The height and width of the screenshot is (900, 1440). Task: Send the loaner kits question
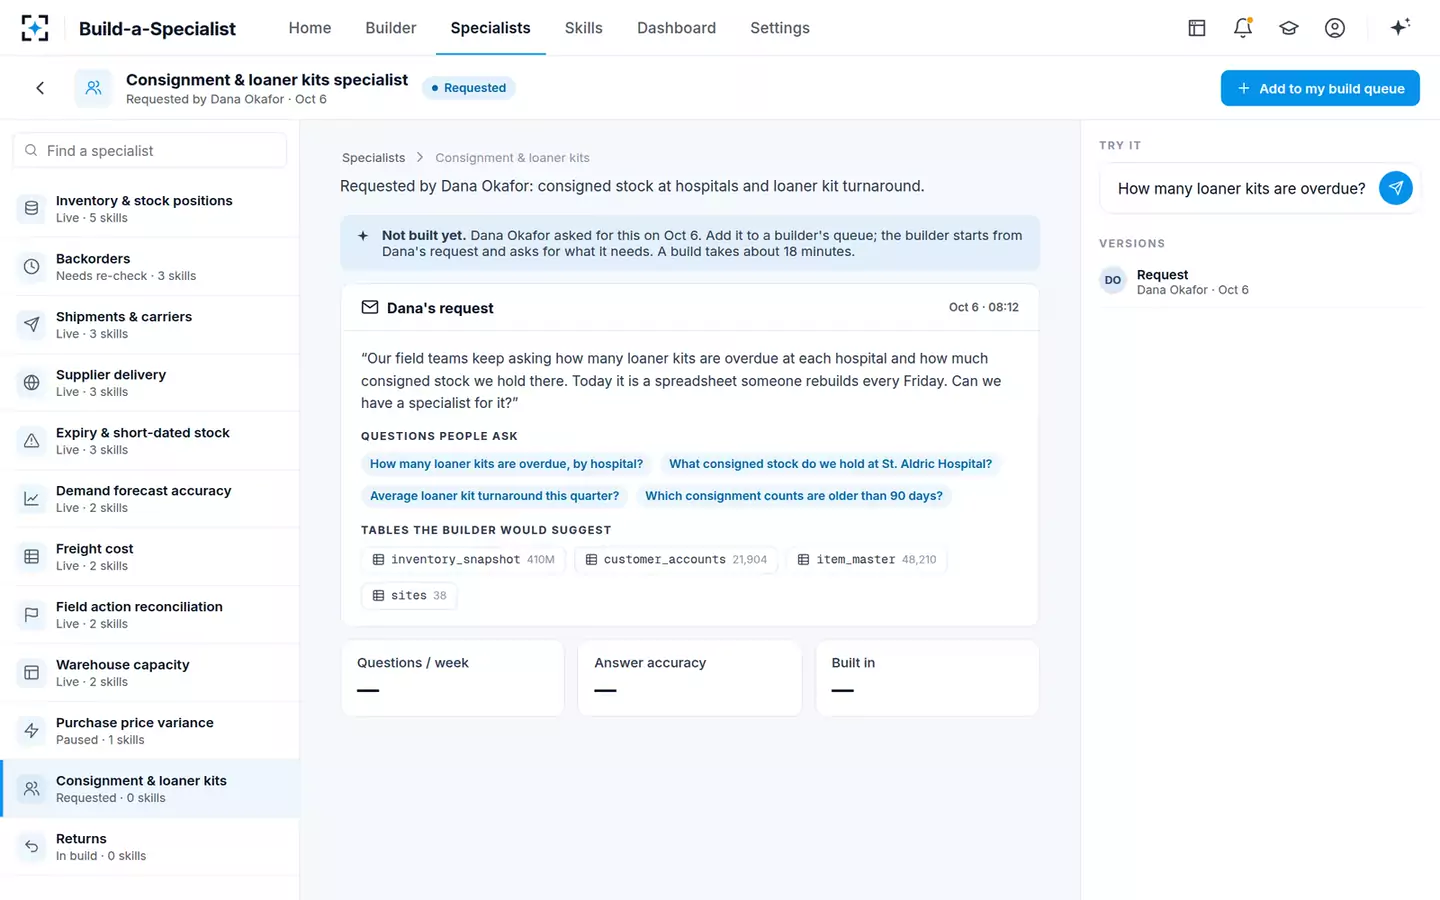[x=1395, y=188]
